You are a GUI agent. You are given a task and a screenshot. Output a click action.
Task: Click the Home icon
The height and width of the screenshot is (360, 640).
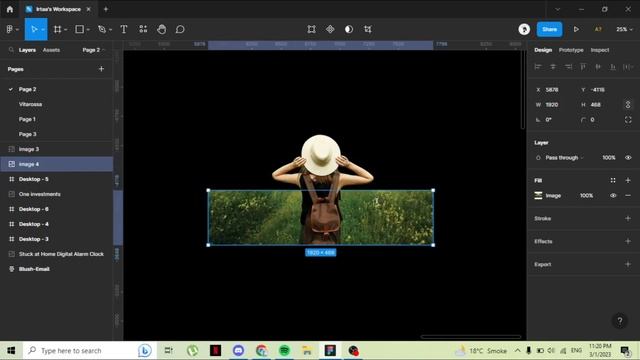coord(10,9)
